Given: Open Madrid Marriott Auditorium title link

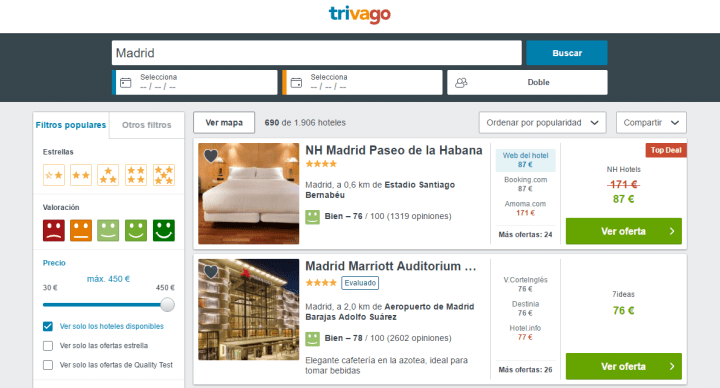Looking at the screenshot, I should pyautogui.click(x=391, y=266).
